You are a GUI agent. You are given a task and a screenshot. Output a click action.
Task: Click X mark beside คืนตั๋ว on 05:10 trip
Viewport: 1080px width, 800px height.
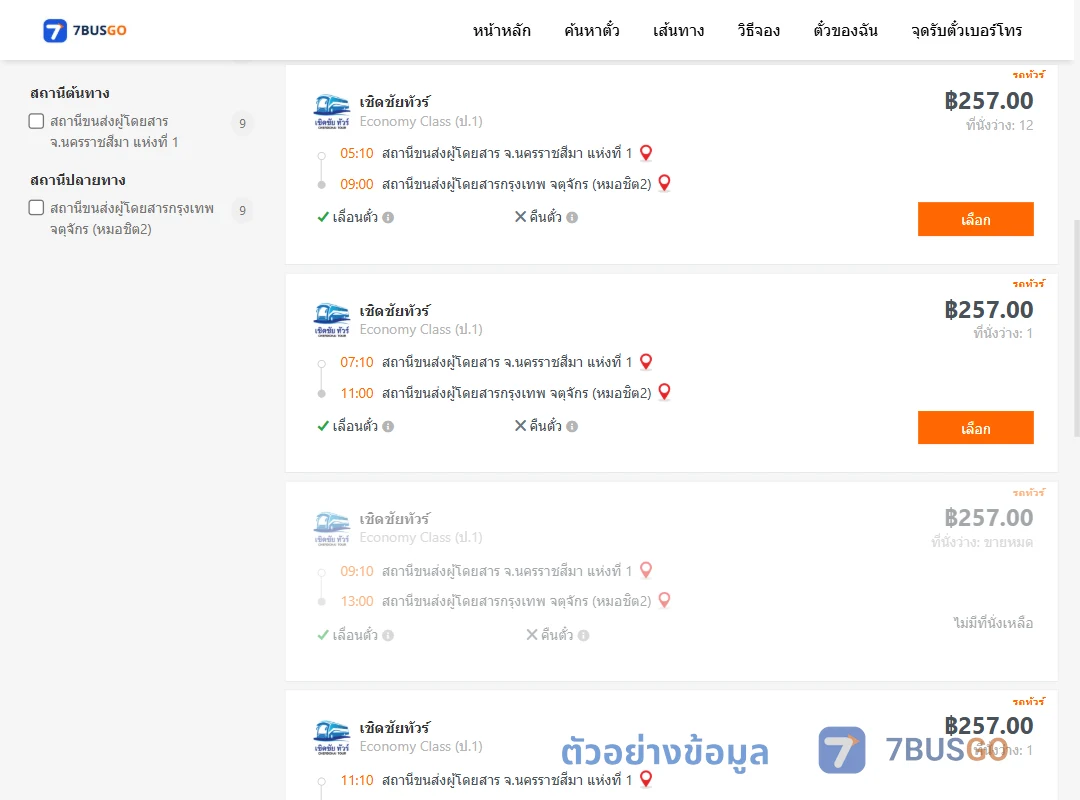[521, 216]
